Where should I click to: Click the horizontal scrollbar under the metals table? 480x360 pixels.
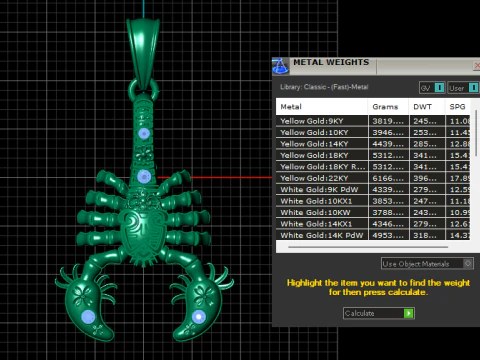coord(368,247)
